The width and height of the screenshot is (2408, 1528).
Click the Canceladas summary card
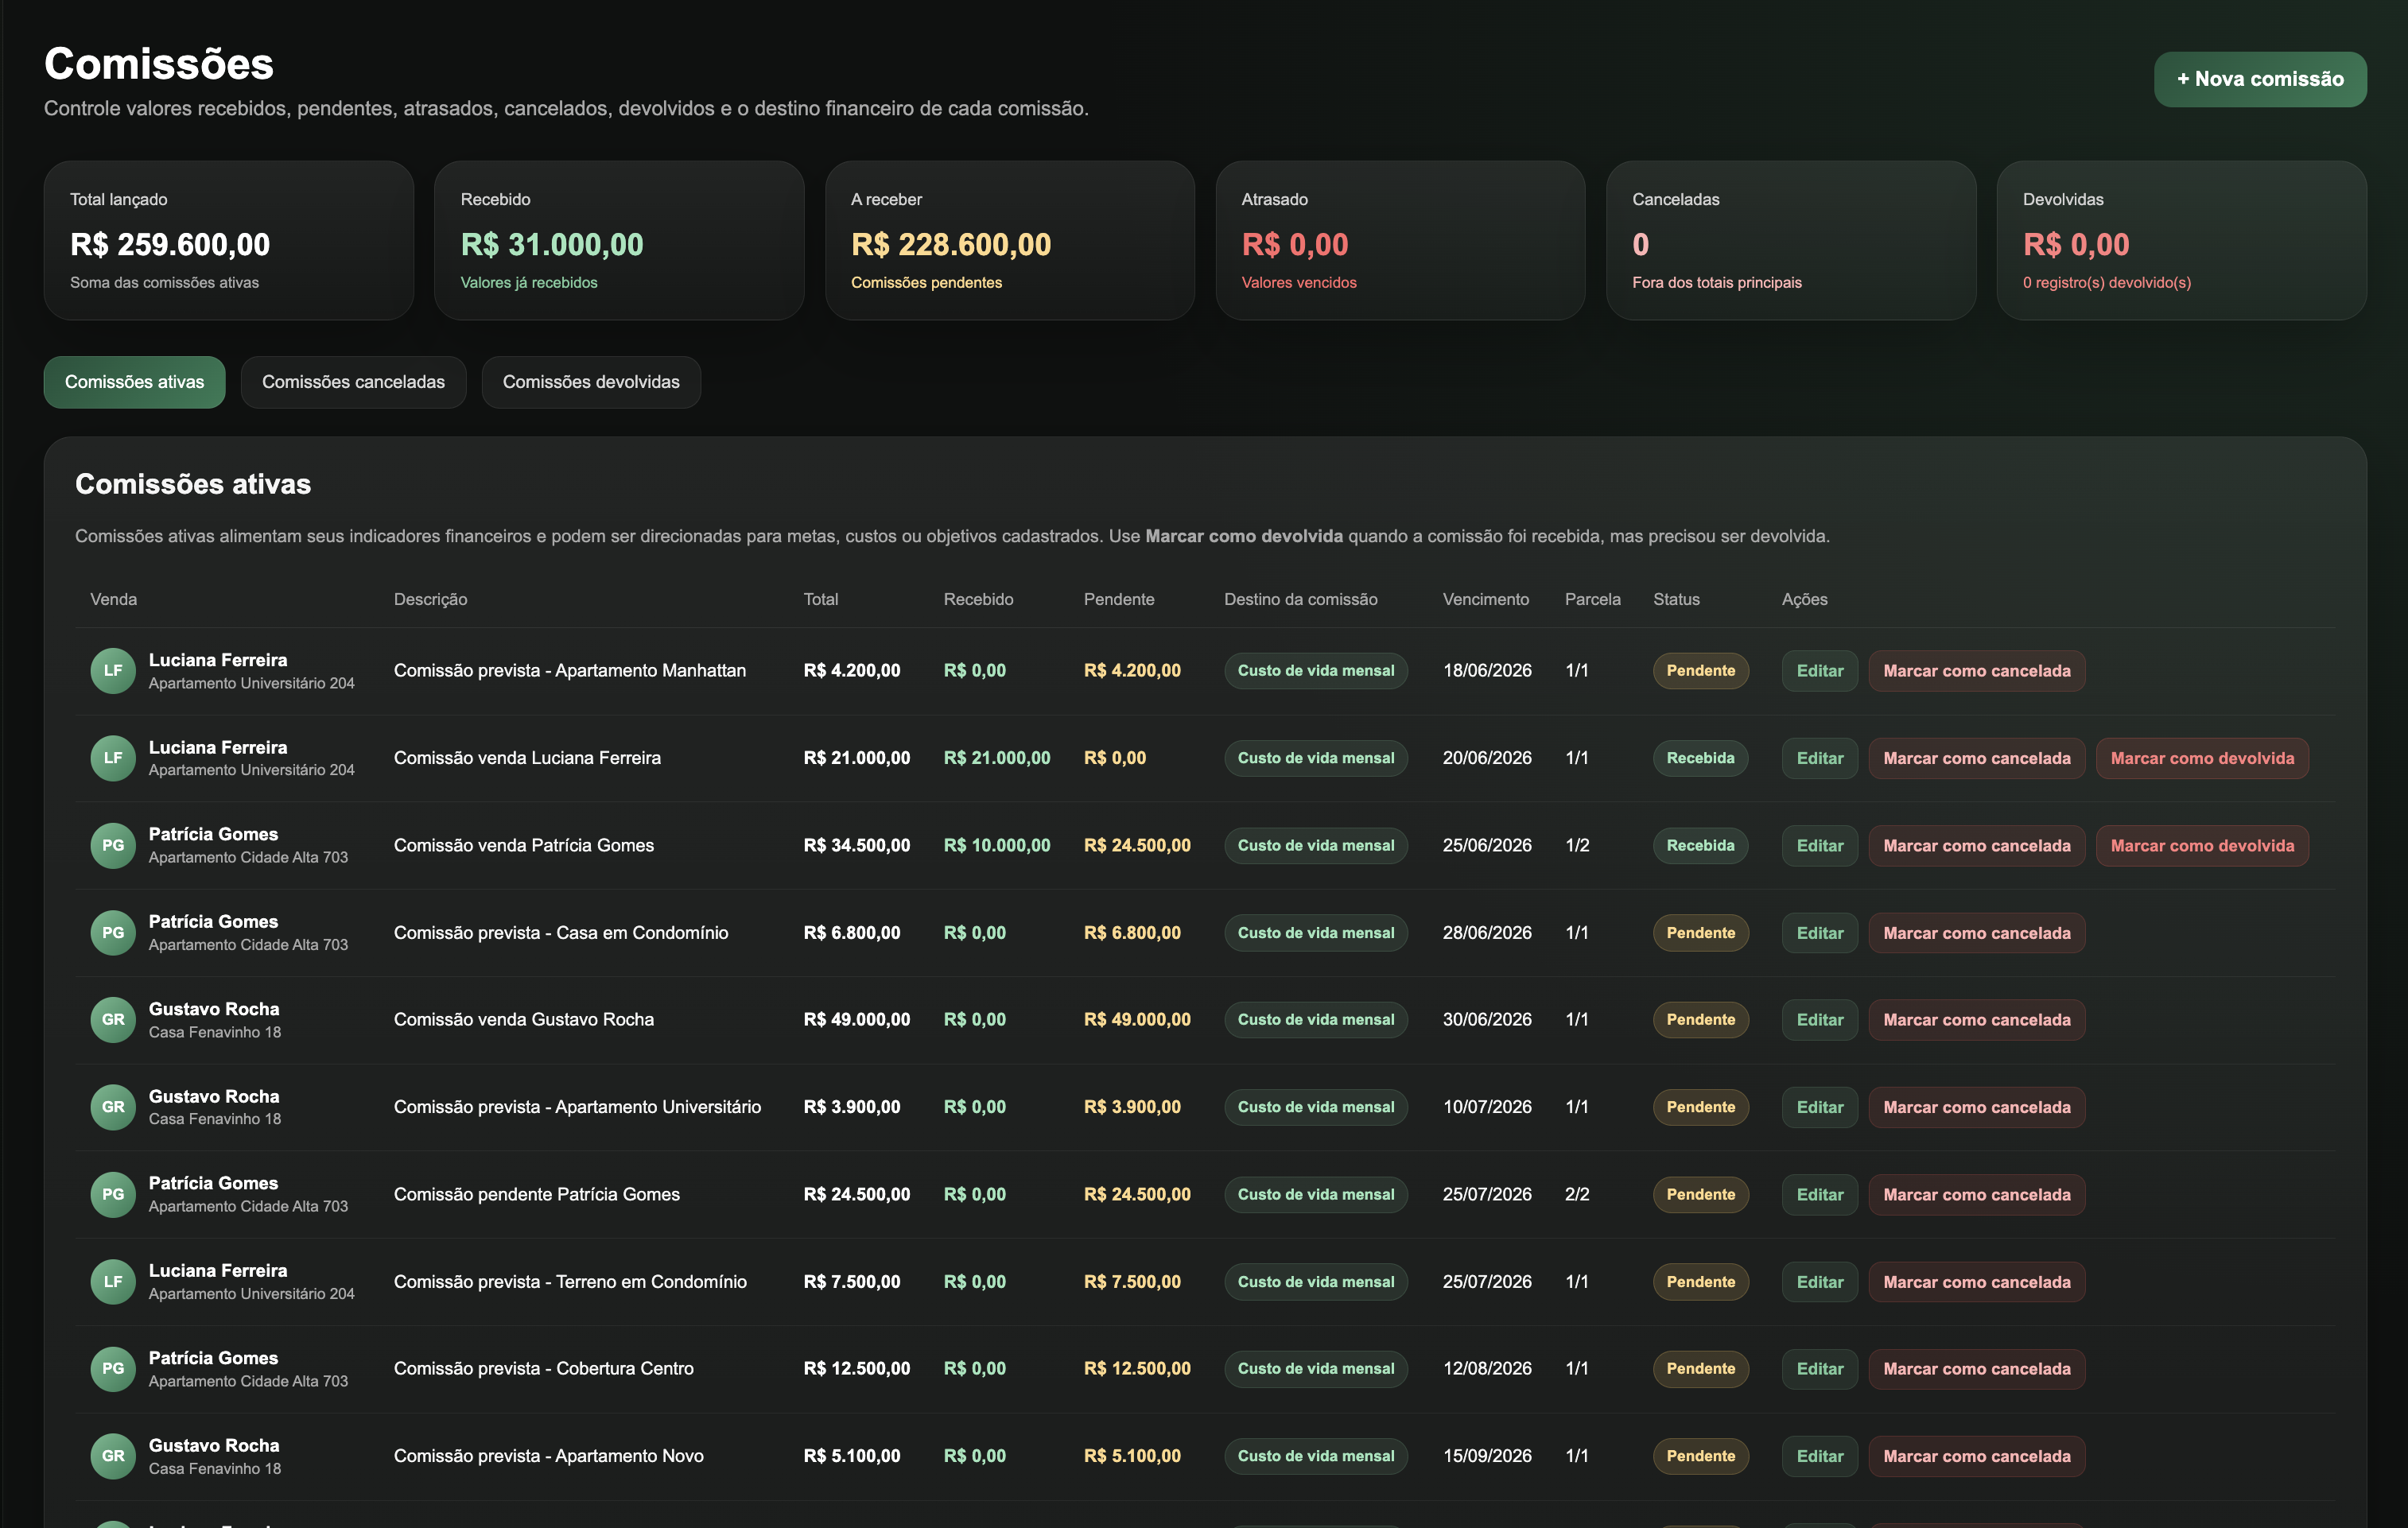click(1790, 241)
